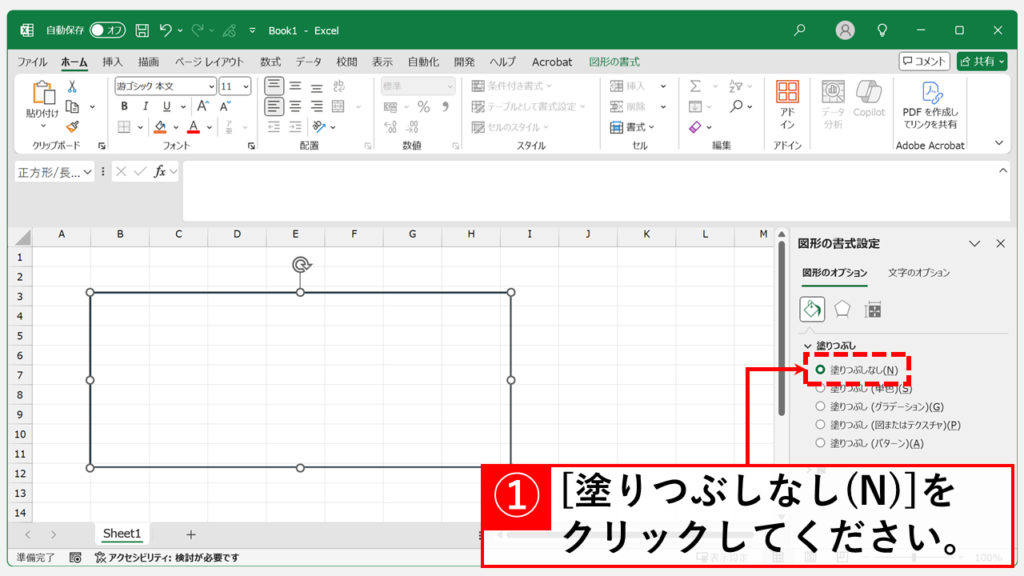Image resolution: width=1024 pixels, height=576 pixels.
Task: Open Size & Properties icon in format pane
Action: click(x=873, y=310)
